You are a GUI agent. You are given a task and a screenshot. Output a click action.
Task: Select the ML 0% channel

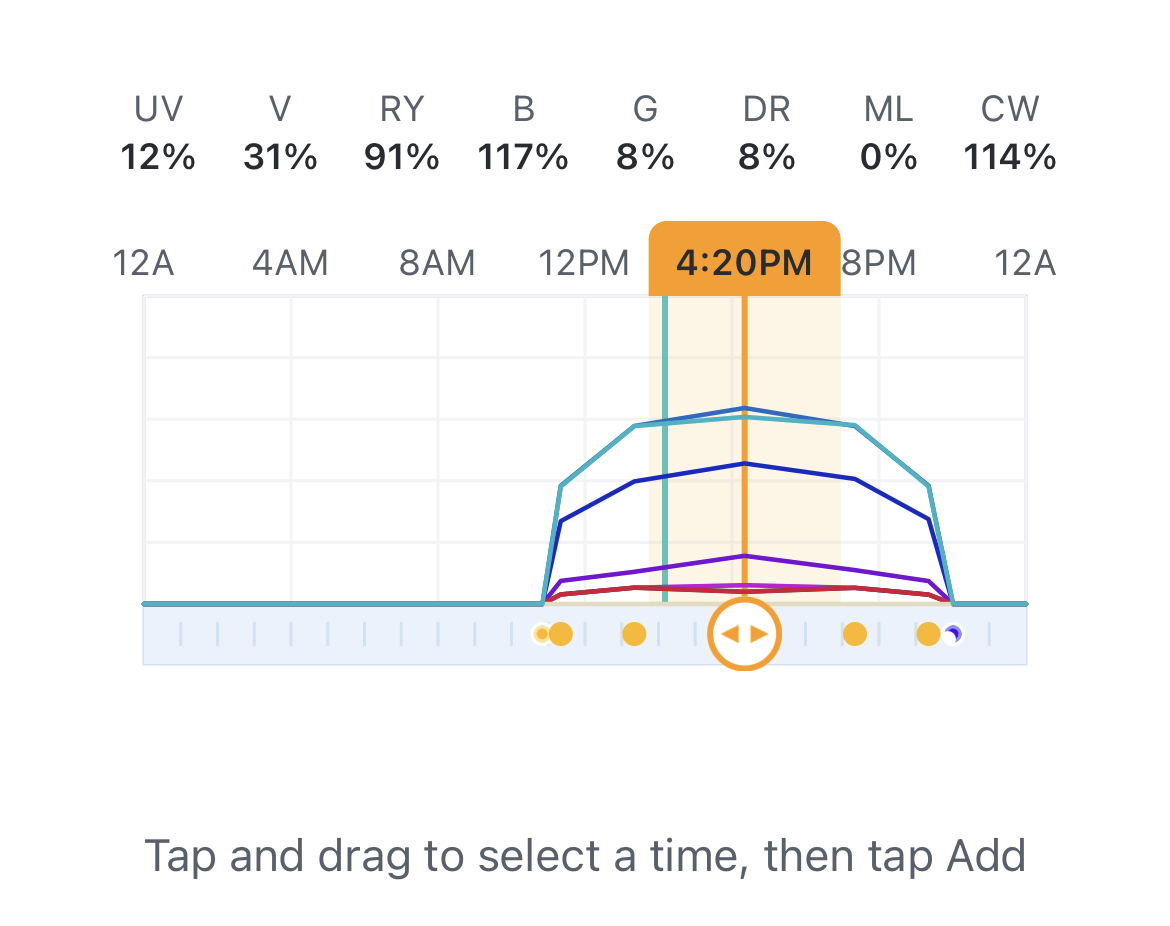[x=888, y=133]
